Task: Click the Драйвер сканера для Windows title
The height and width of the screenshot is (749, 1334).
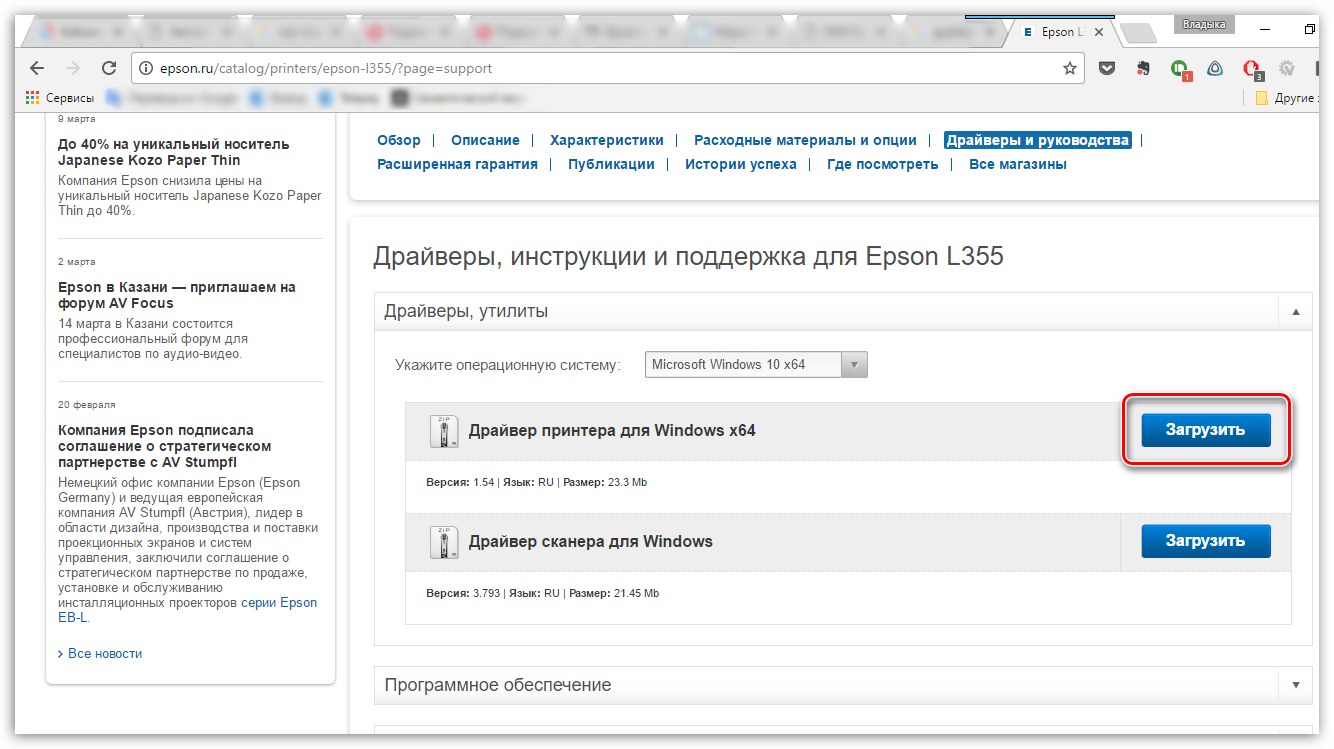Action: 591,542
